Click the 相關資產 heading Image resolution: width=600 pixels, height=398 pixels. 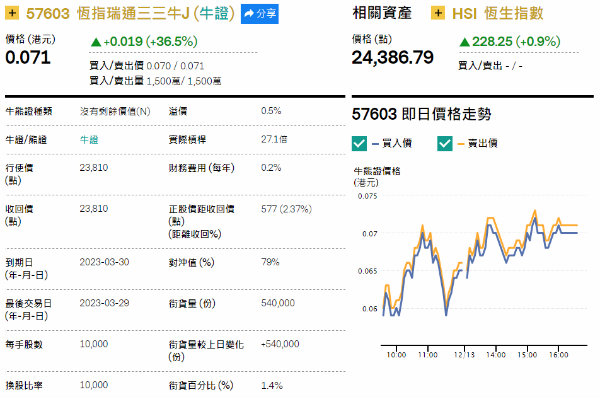point(382,13)
